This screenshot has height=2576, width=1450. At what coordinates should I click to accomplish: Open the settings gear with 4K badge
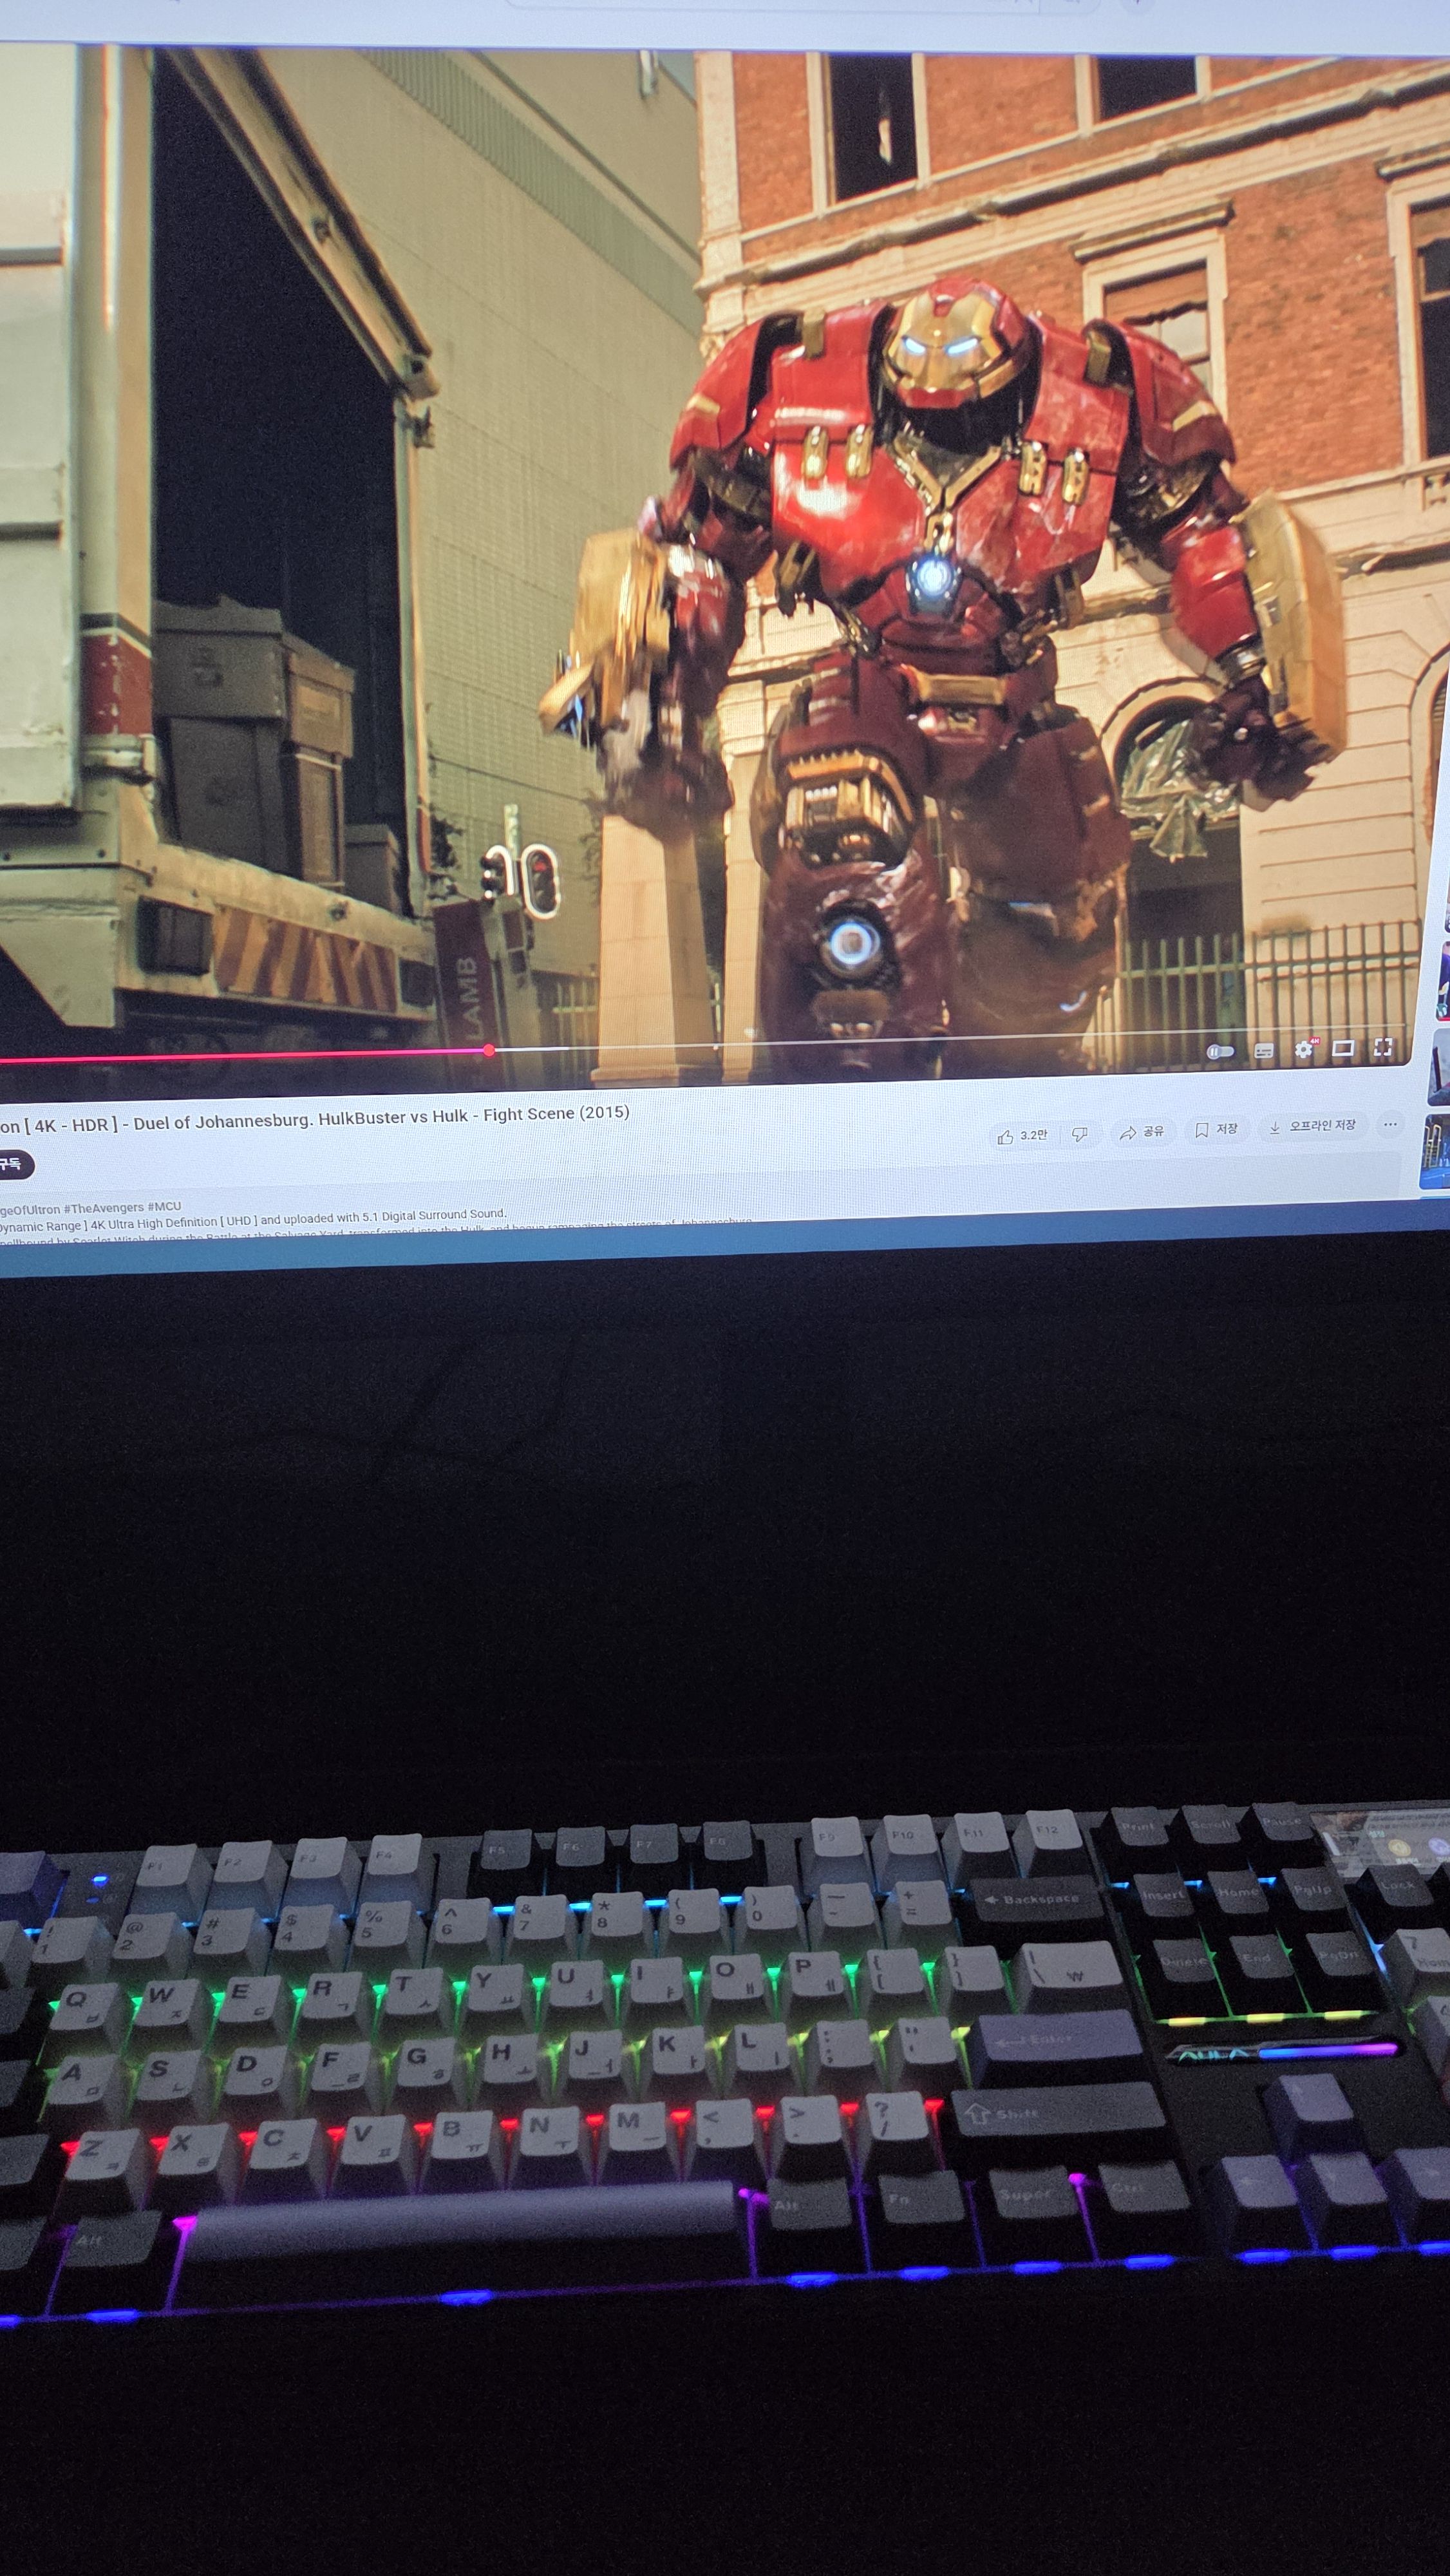(x=1304, y=1049)
